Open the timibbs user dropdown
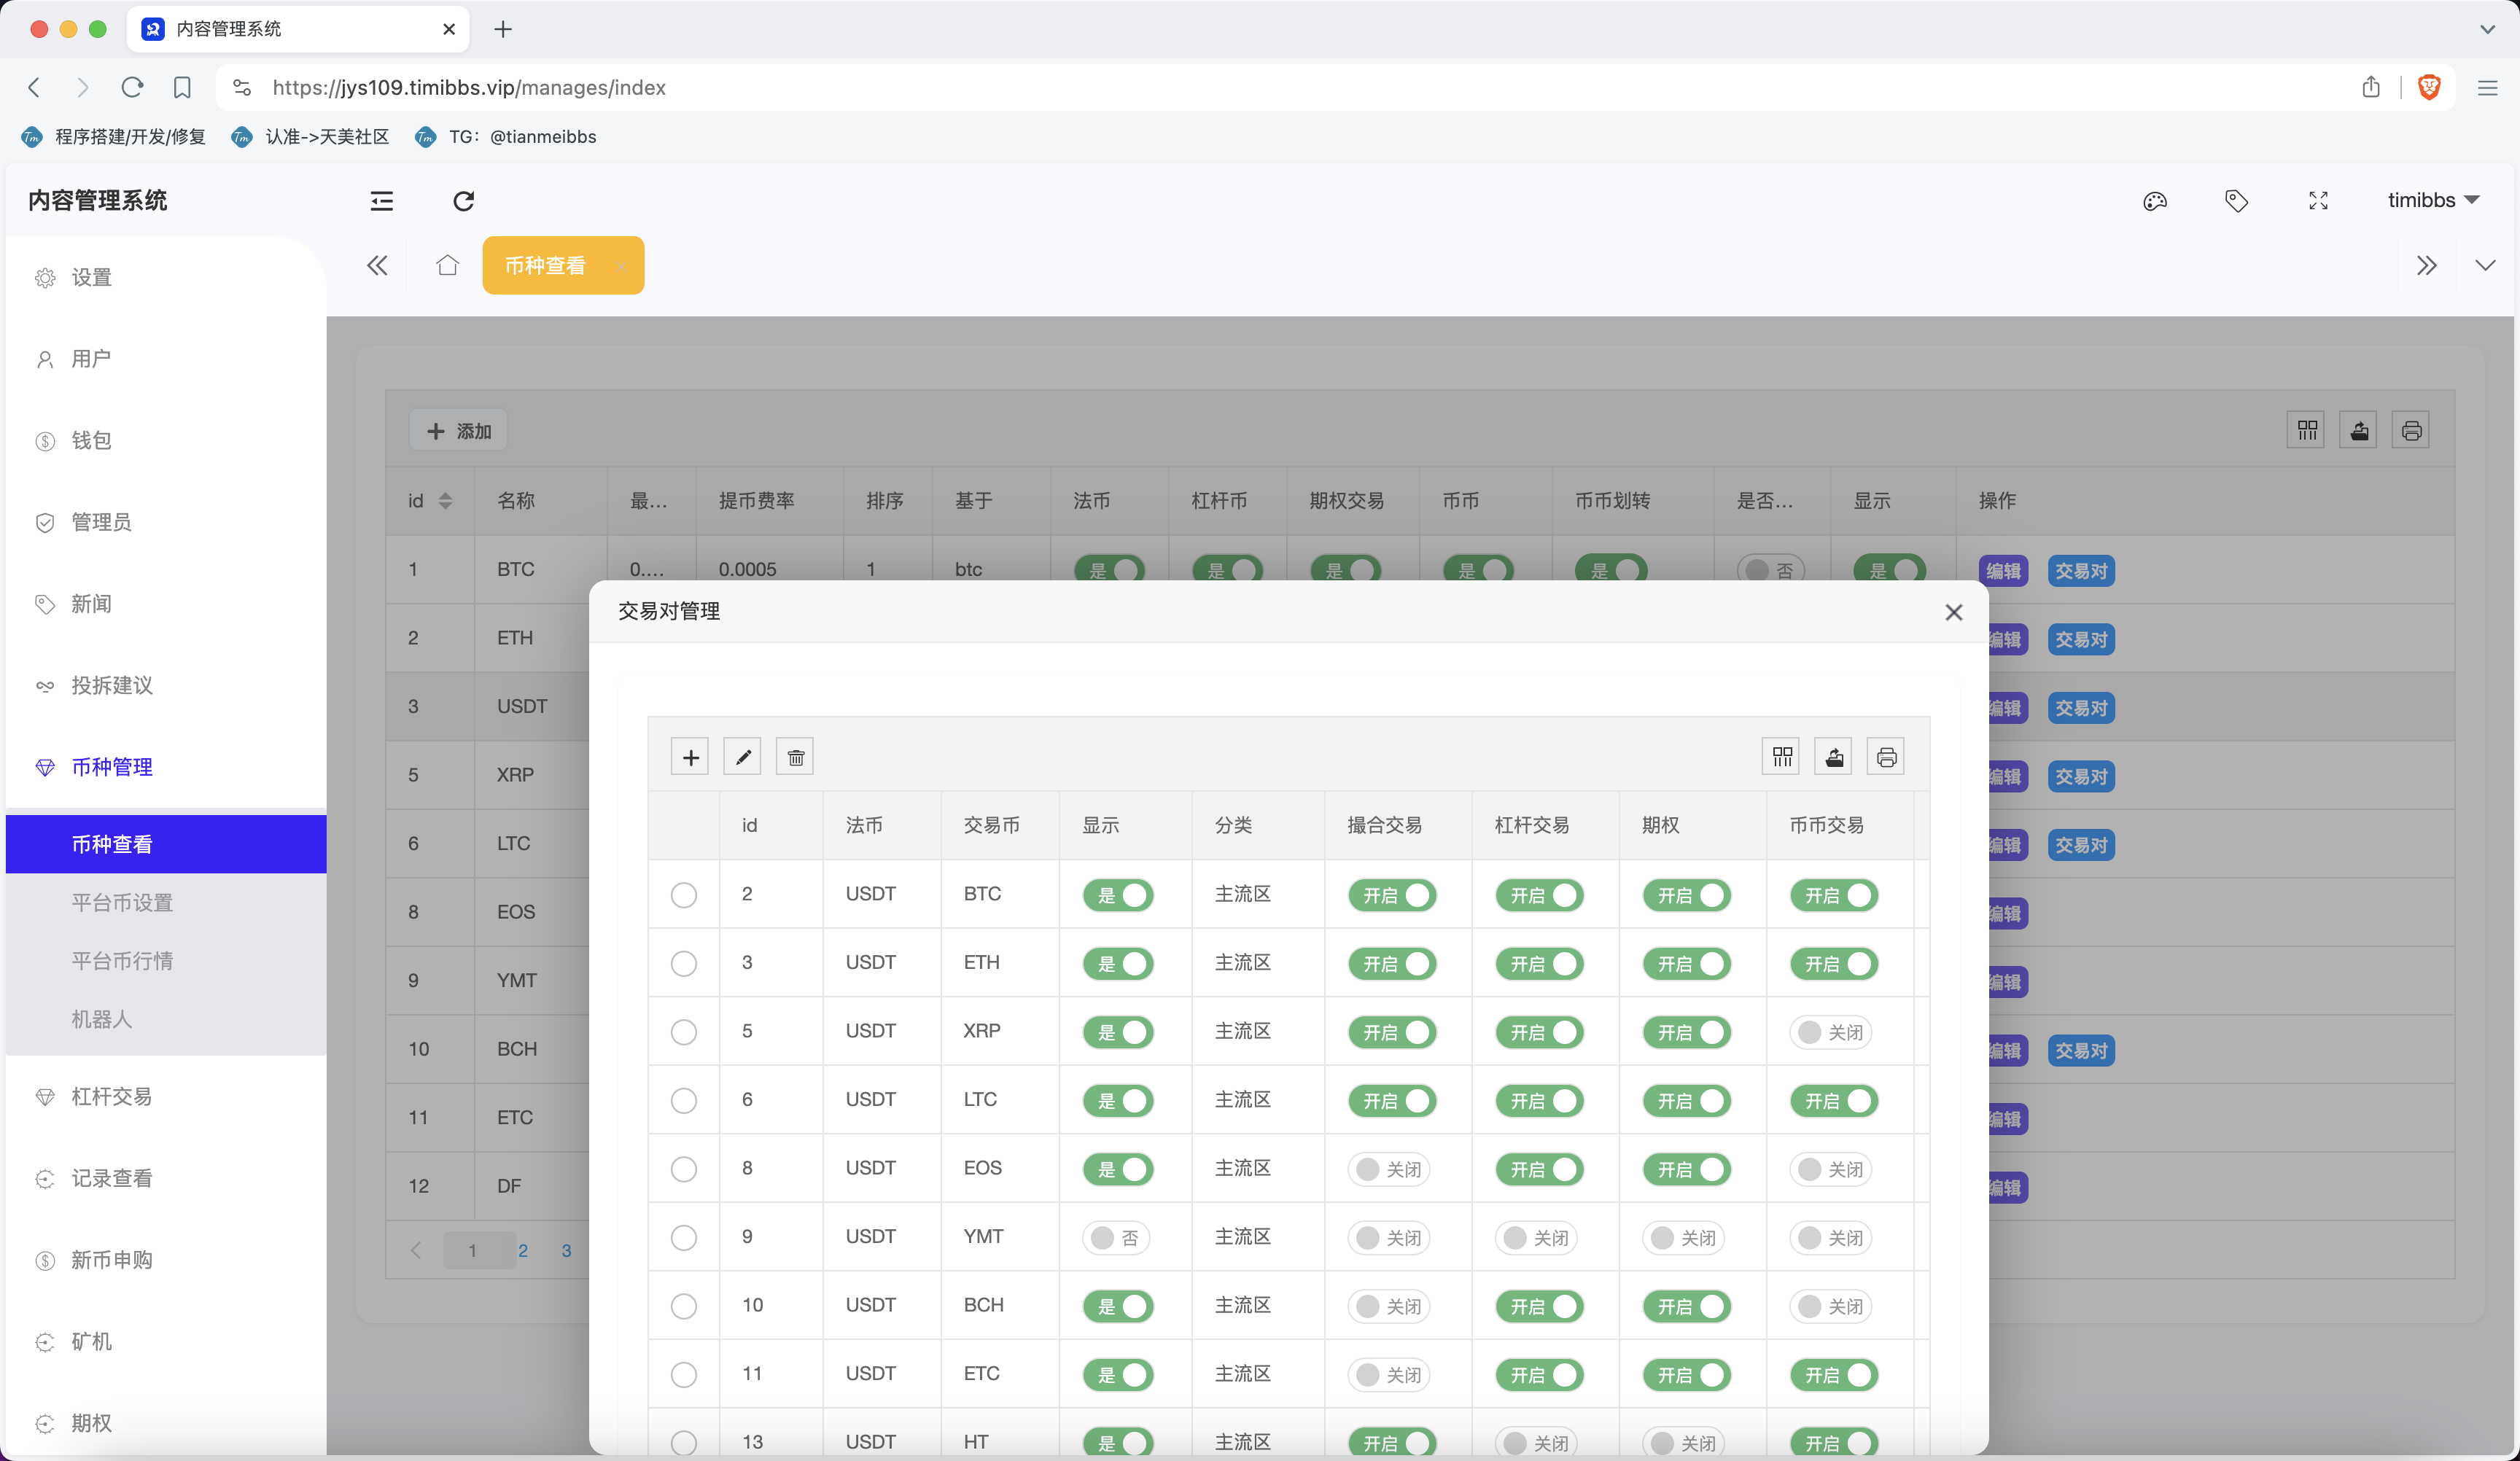 coord(2432,200)
